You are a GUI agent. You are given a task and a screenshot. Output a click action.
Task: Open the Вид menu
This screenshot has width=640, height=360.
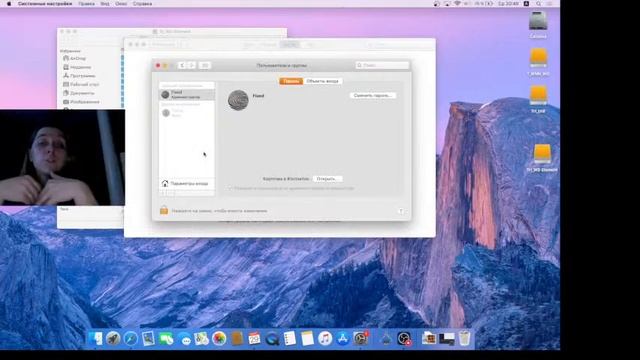[x=105, y=4]
